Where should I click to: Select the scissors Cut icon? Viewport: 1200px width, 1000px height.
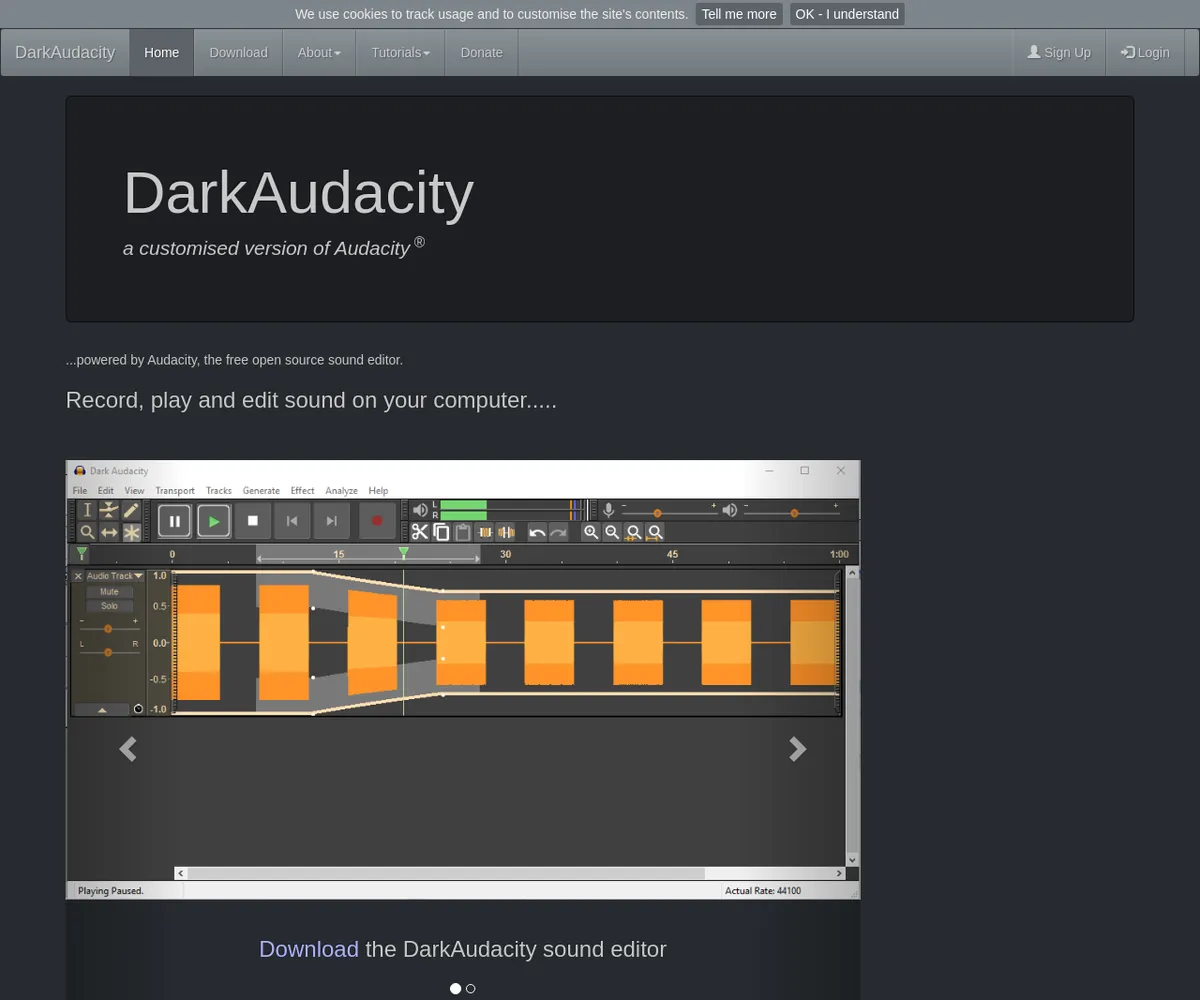pyautogui.click(x=420, y=533)
